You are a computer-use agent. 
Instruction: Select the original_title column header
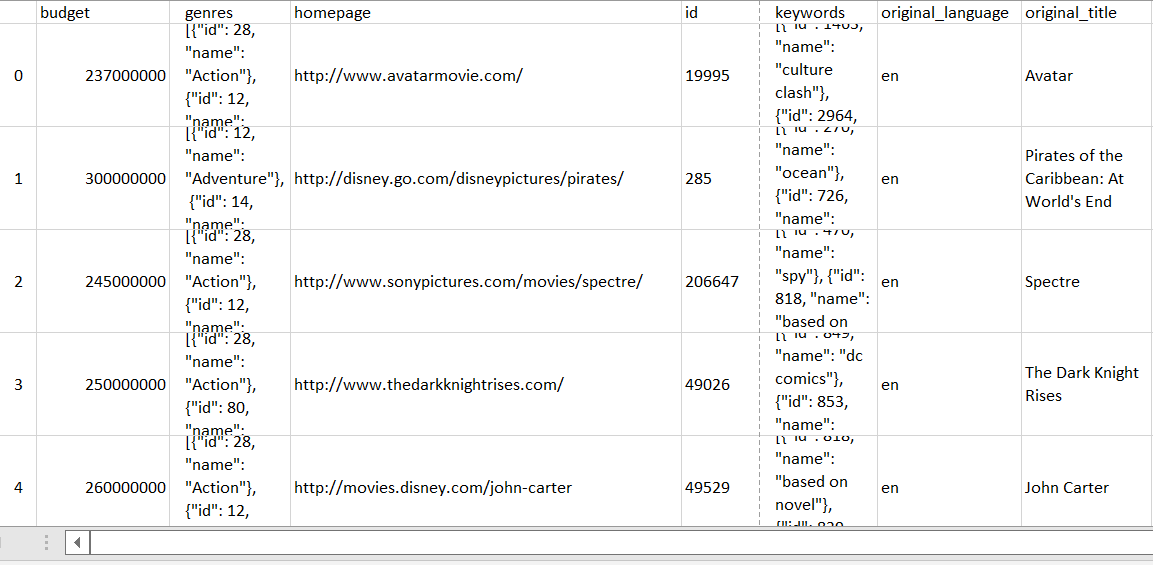pos(1071,13)
